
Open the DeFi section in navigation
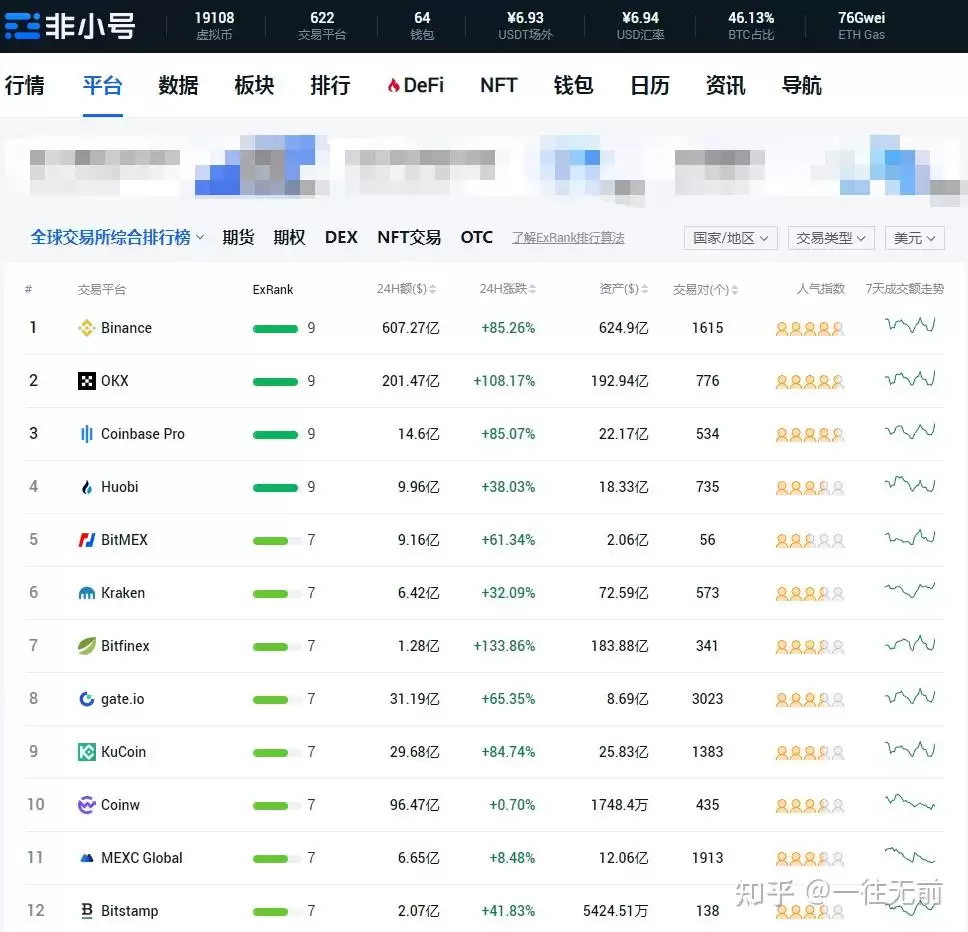(x=415, y=86)
